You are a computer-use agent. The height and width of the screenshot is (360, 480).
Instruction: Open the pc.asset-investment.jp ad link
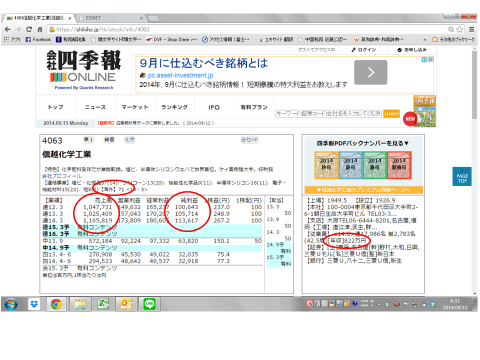coord(180,75)
